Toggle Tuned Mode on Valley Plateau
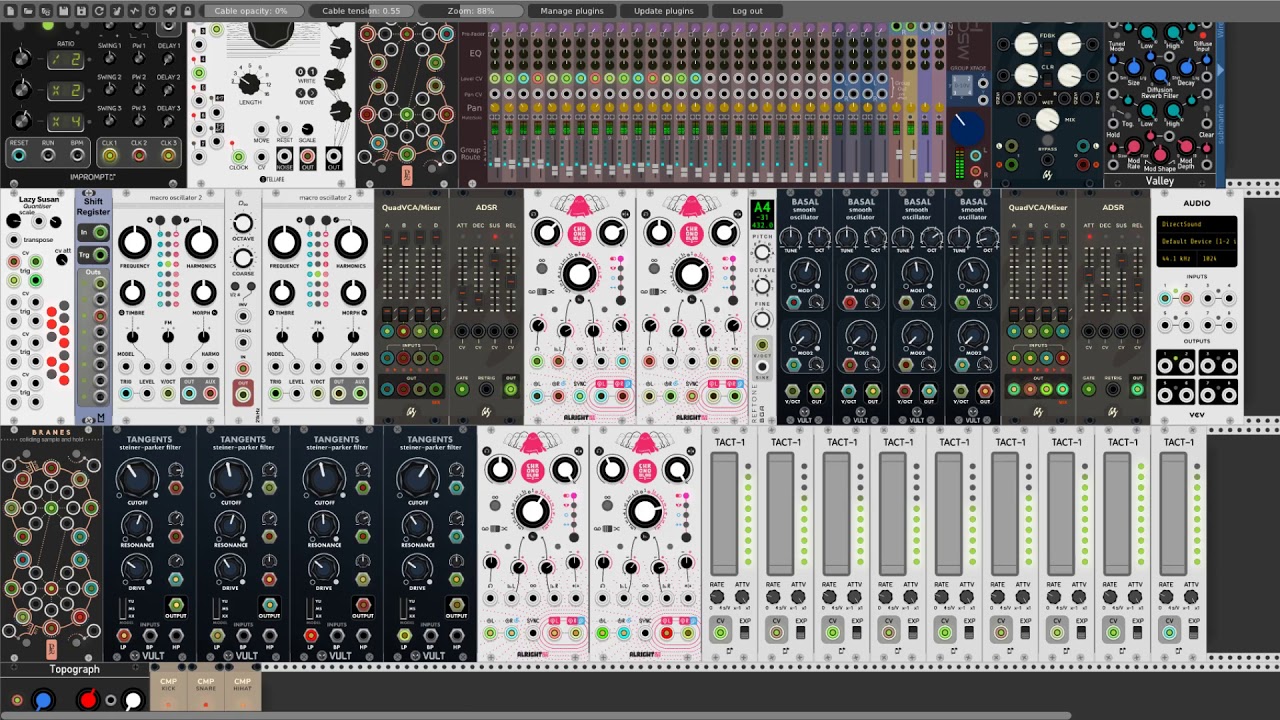Viewport: 1280px width, 720px height. click(1116, 33)
